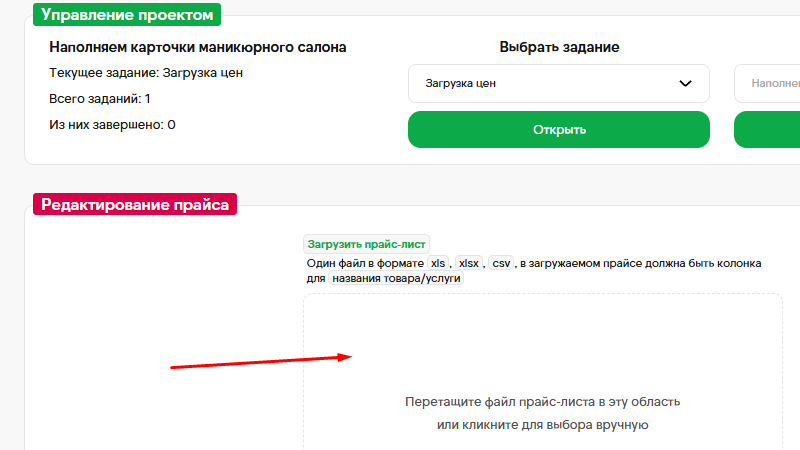
Task: Click the "csv" format tag
Action: 501,263
